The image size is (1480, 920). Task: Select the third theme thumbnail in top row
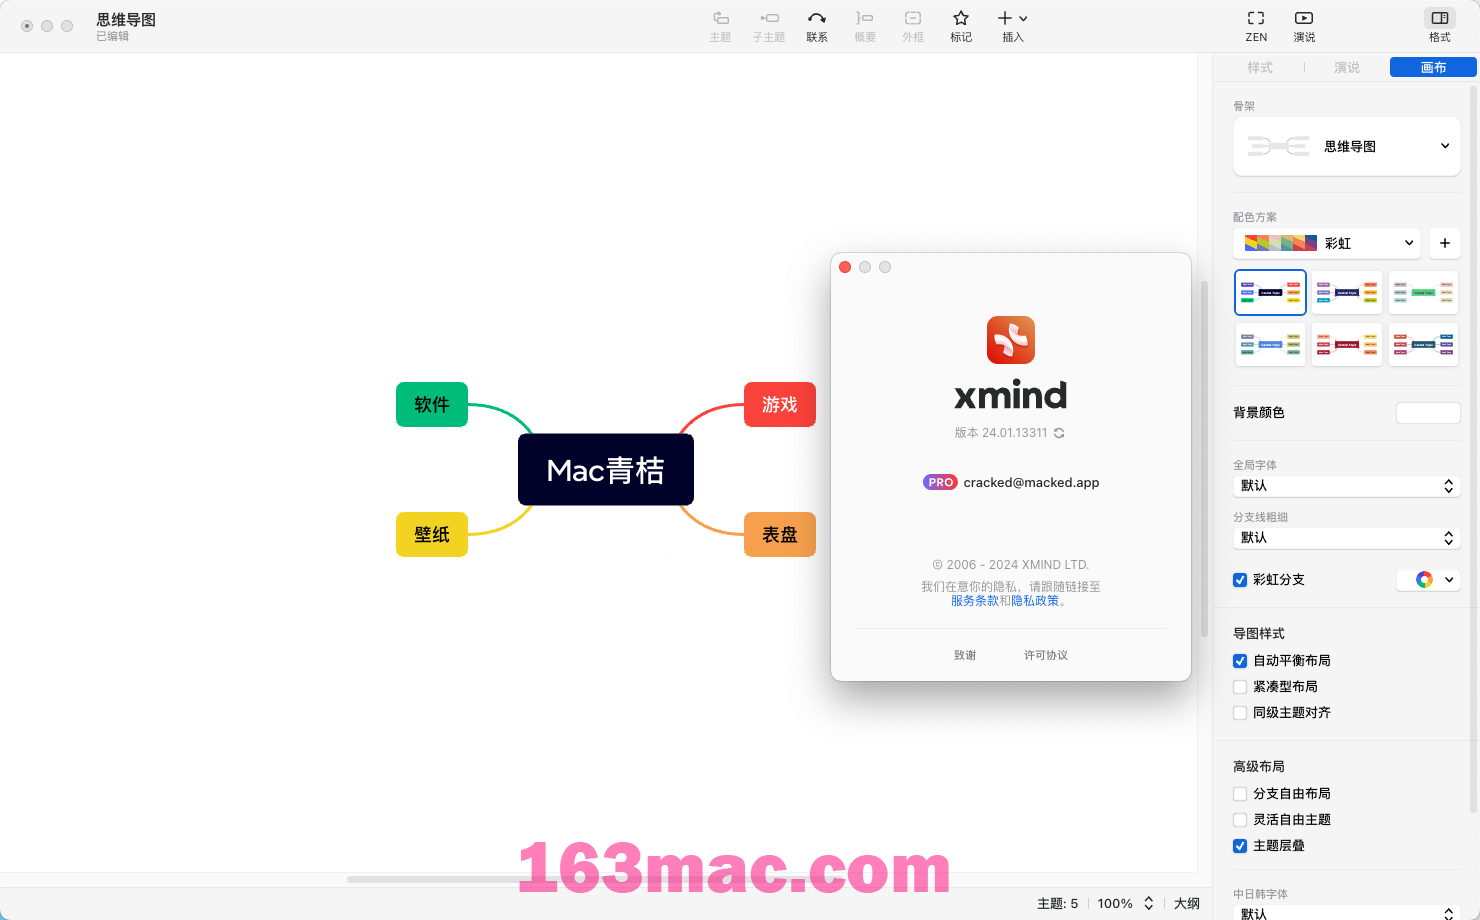click(1424, 292)
